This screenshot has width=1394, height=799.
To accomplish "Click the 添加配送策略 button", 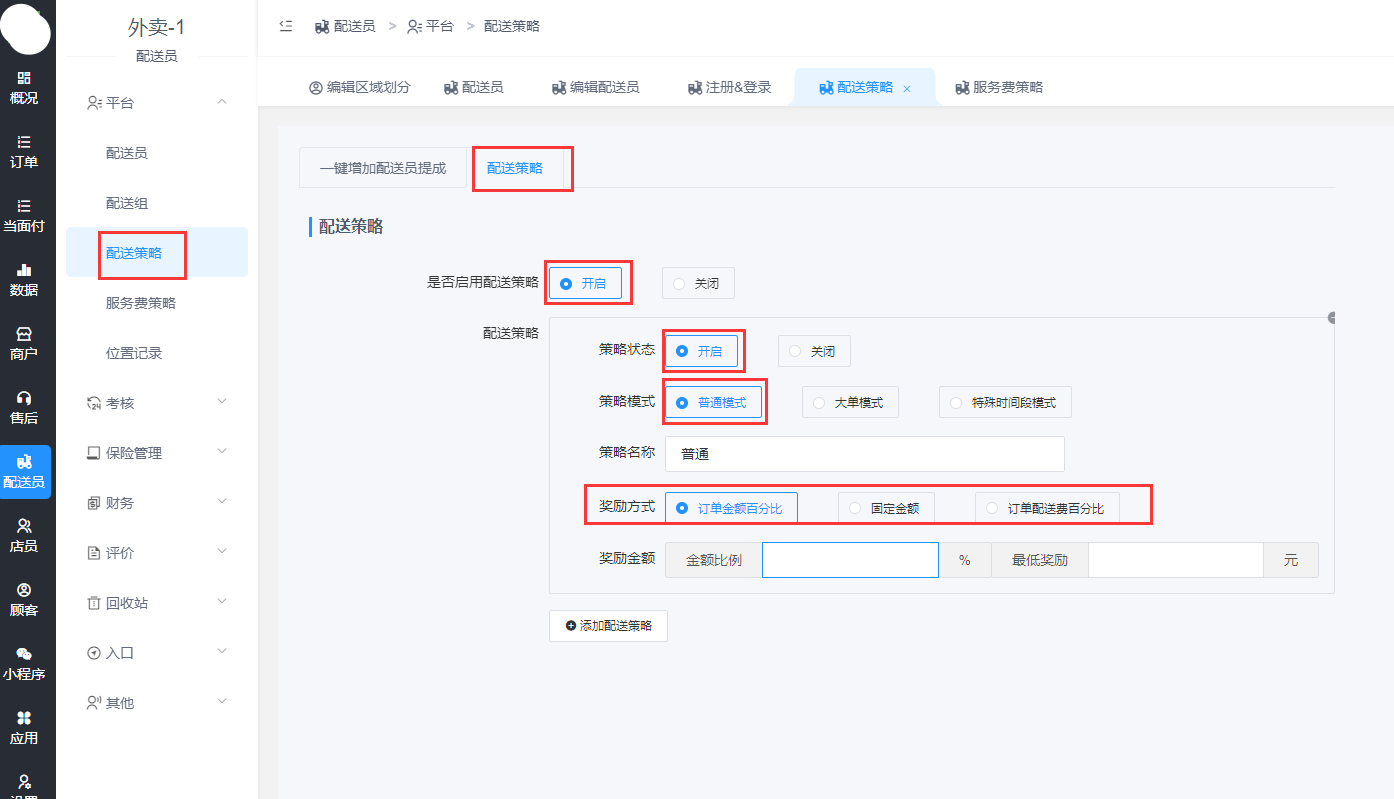I will click(608, 625).
